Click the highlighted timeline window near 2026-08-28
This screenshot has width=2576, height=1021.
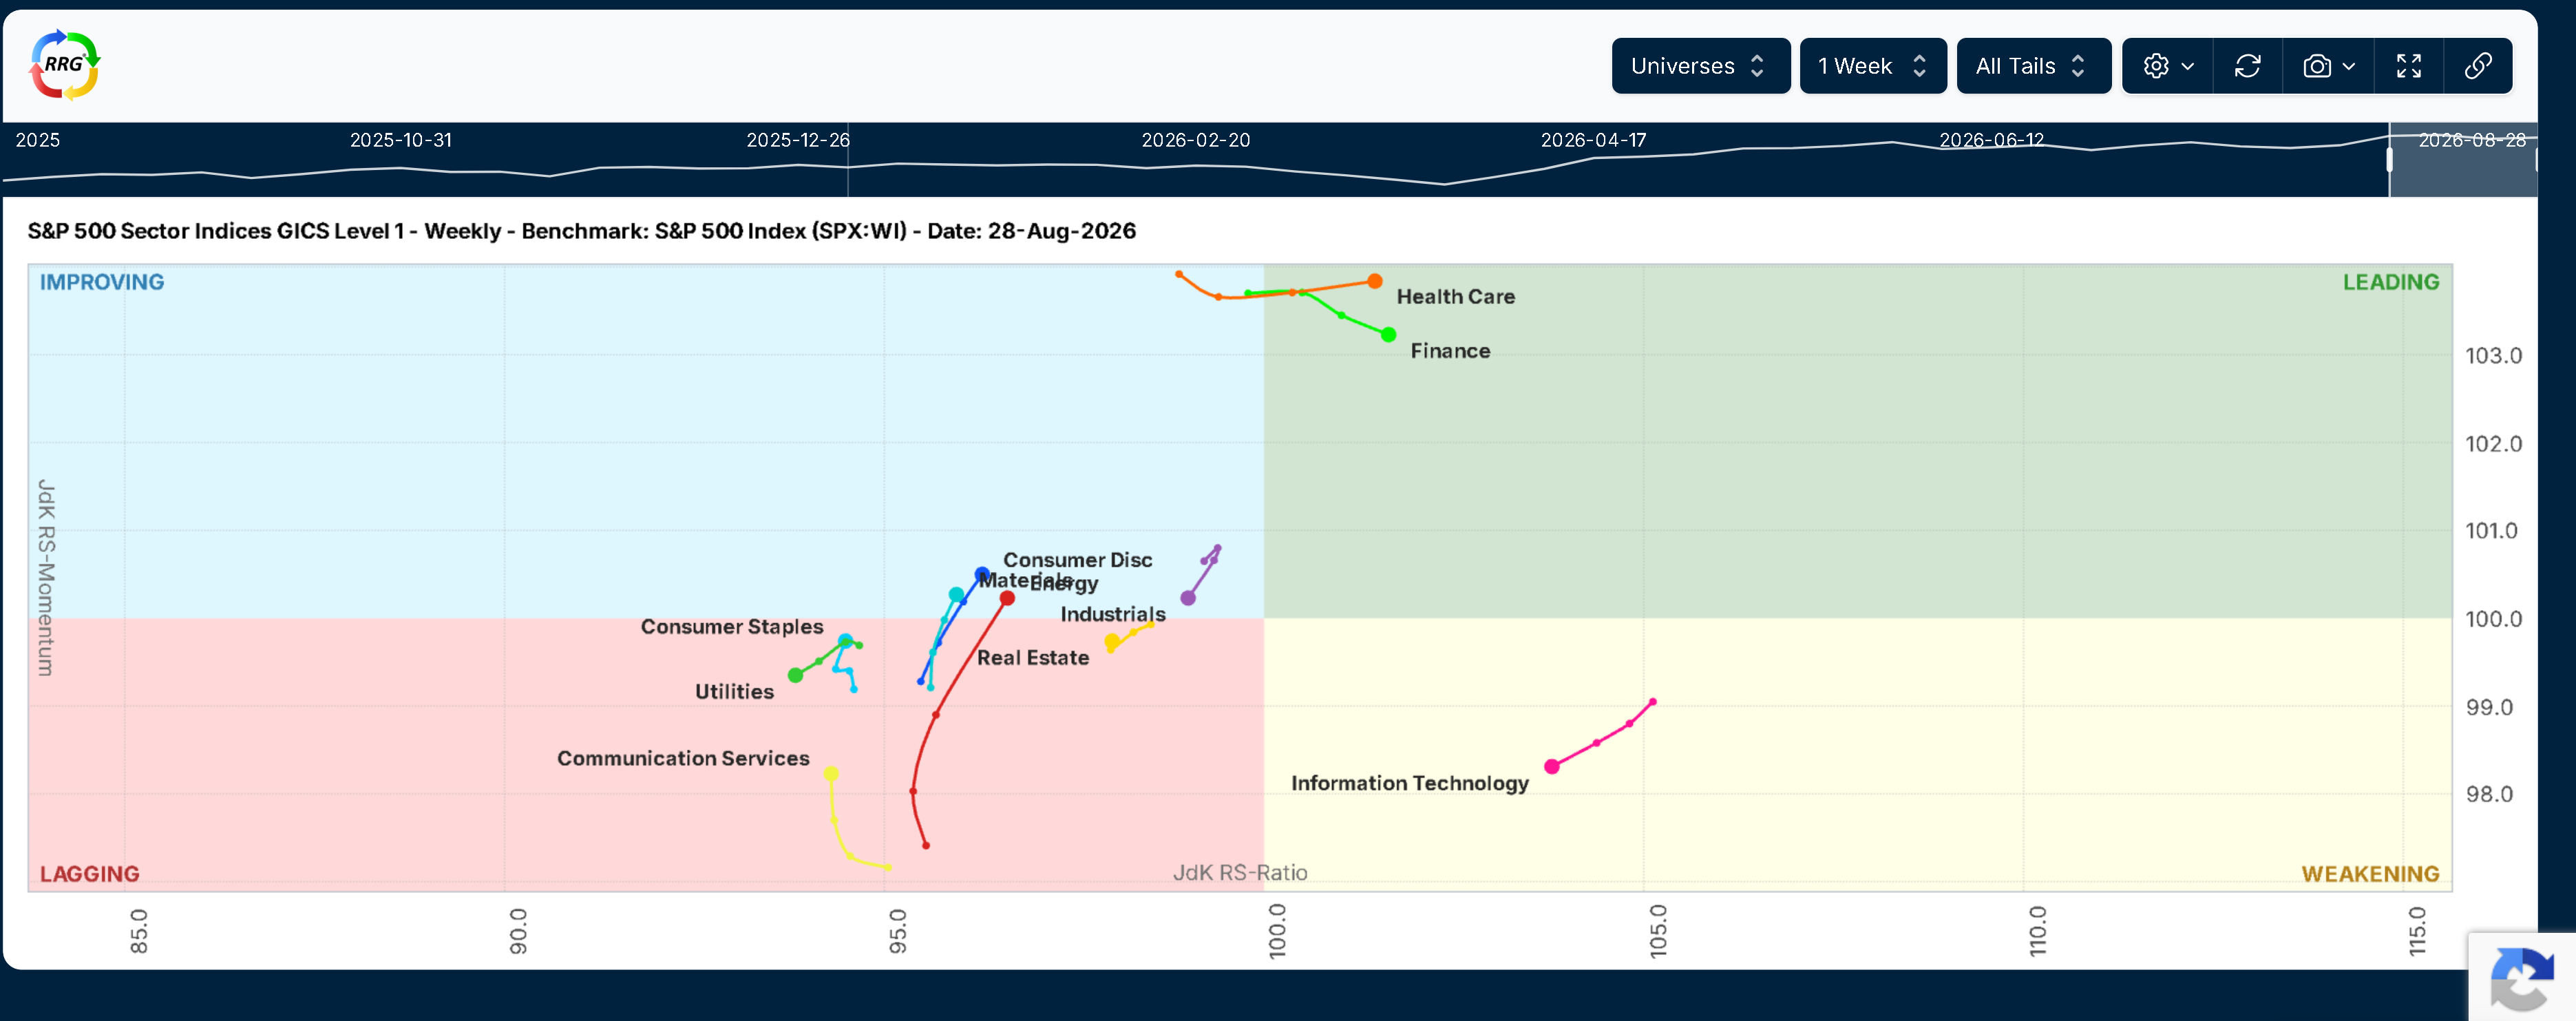coord(2463,160)
